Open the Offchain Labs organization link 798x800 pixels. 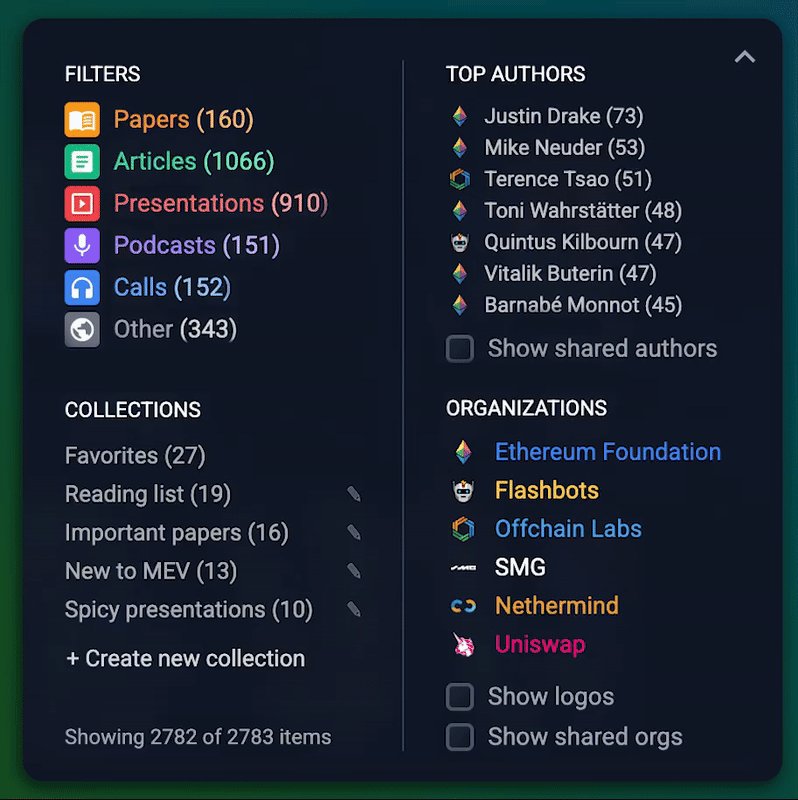(x=568, y=529)
